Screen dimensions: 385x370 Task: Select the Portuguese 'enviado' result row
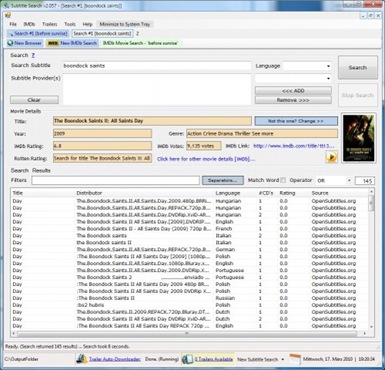point(190,277)
